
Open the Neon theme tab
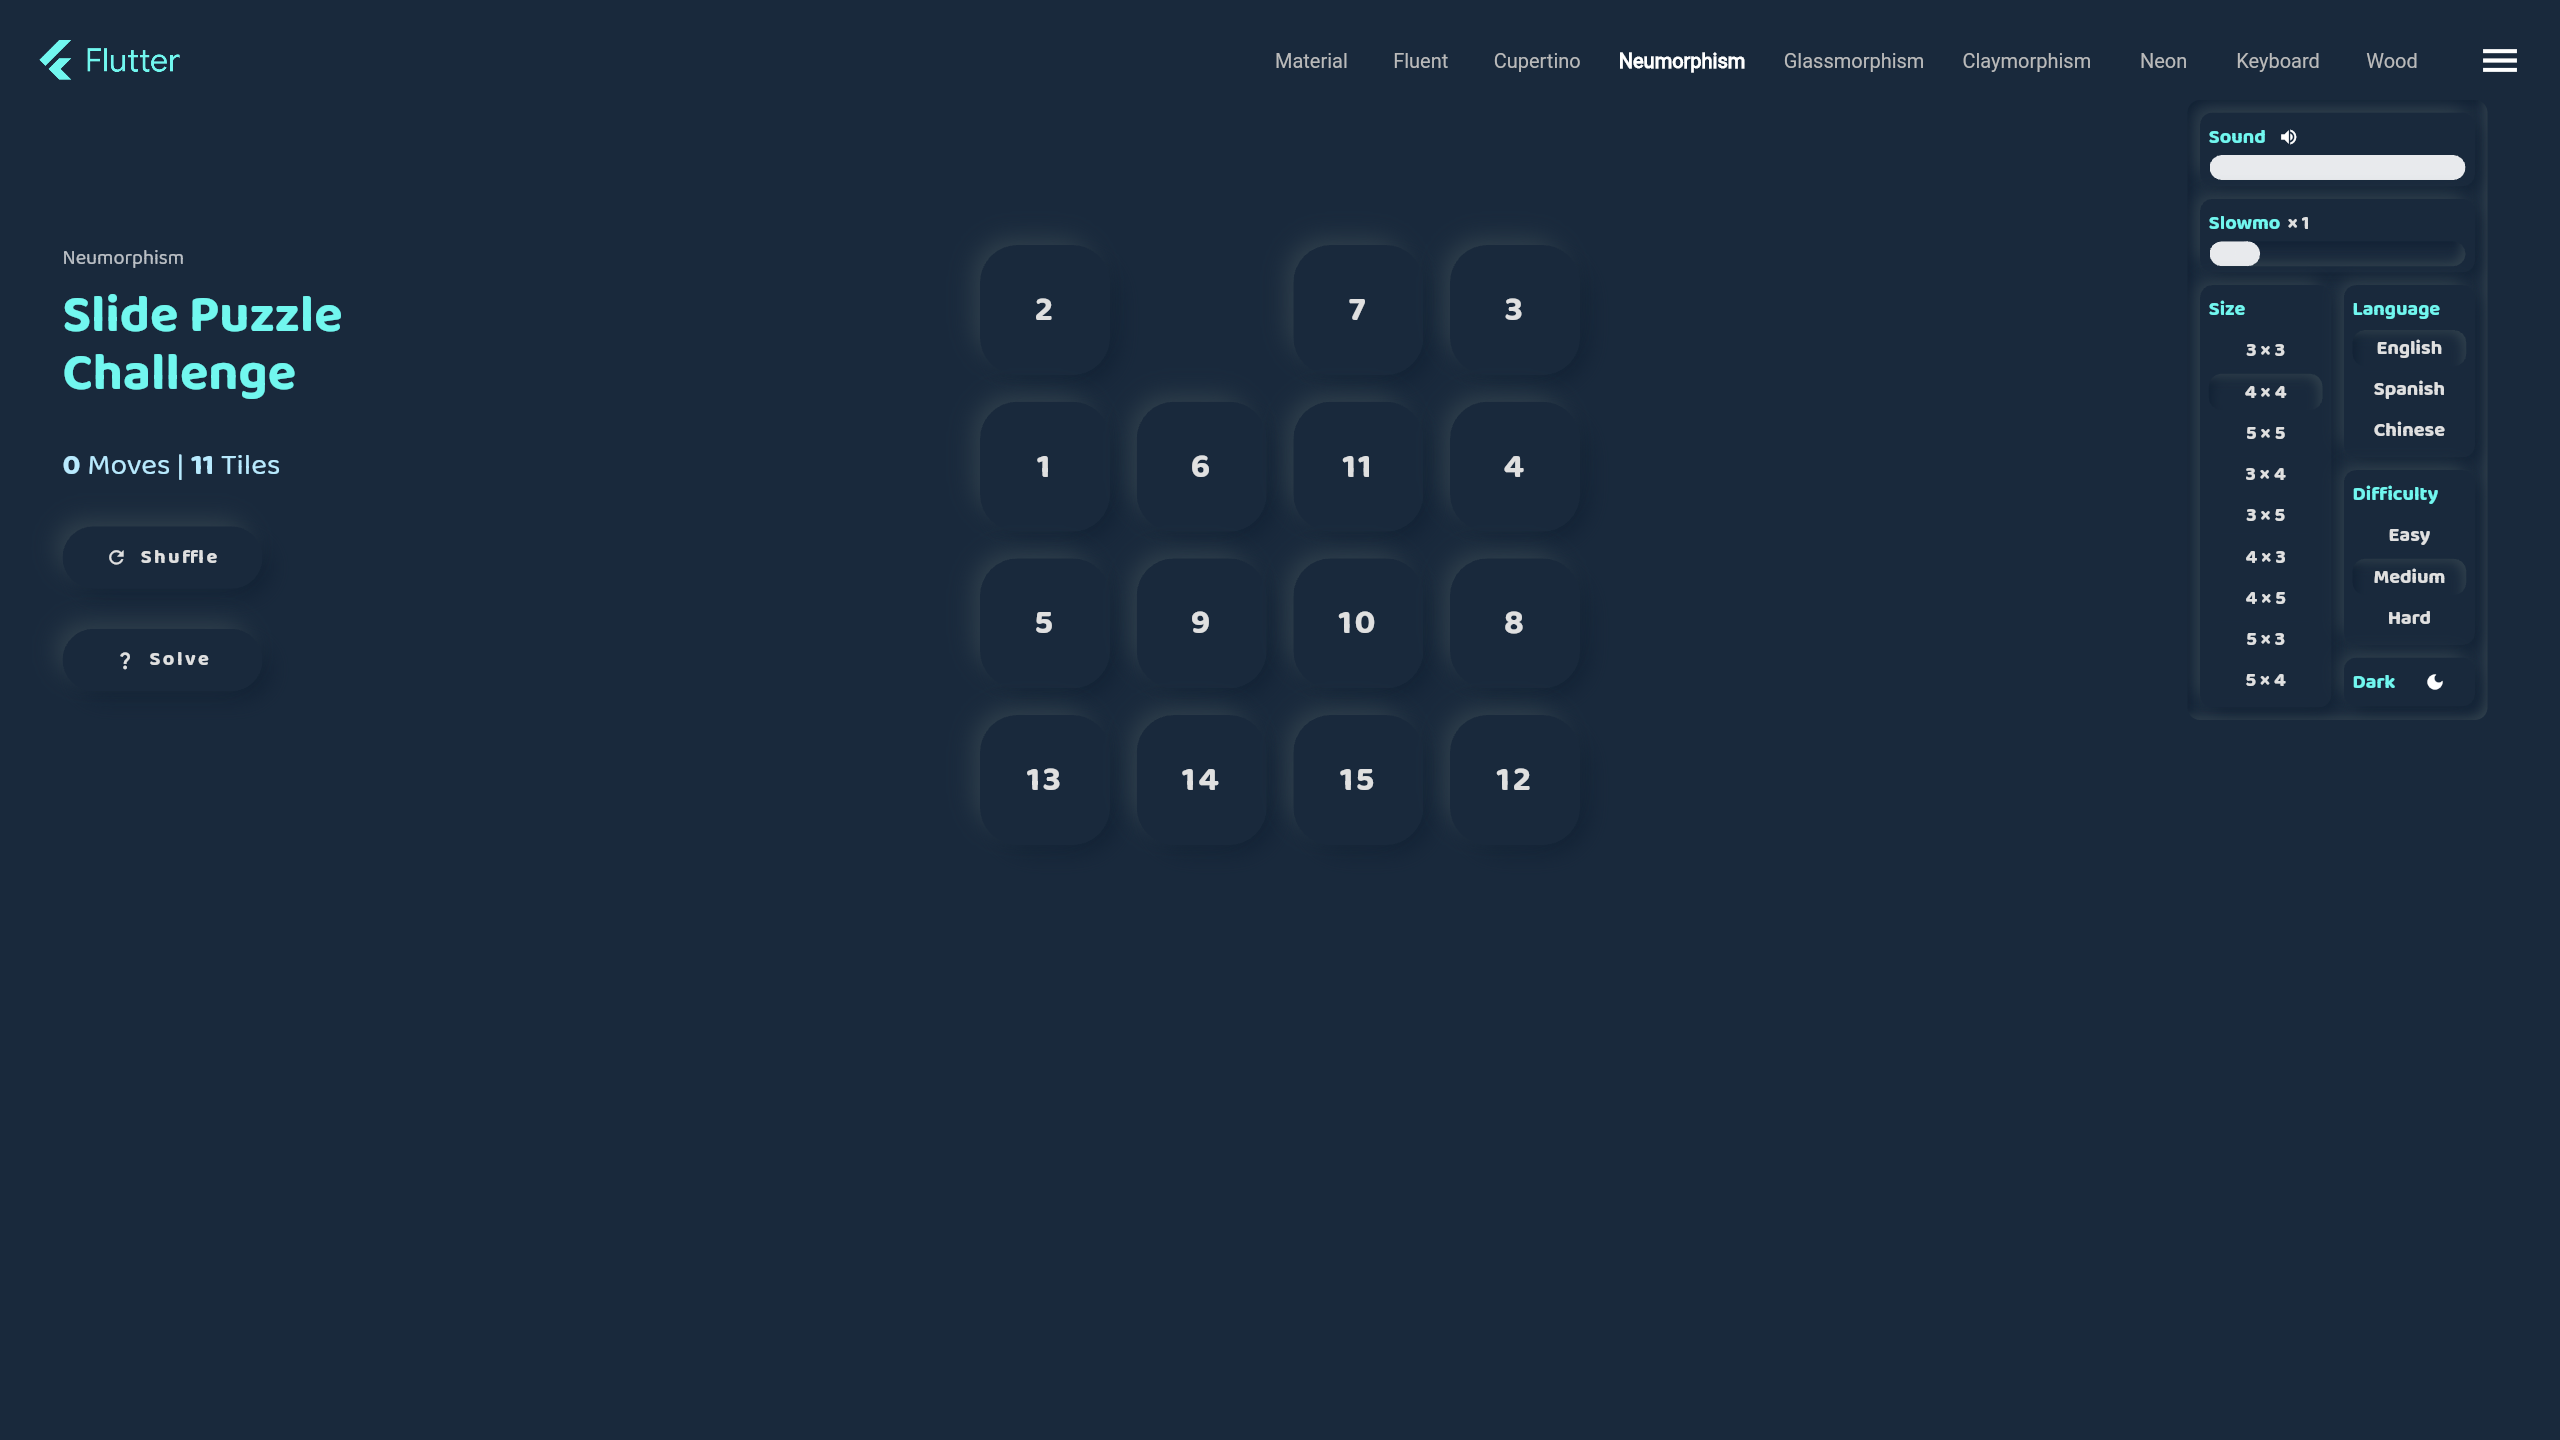pos(2162,61)
